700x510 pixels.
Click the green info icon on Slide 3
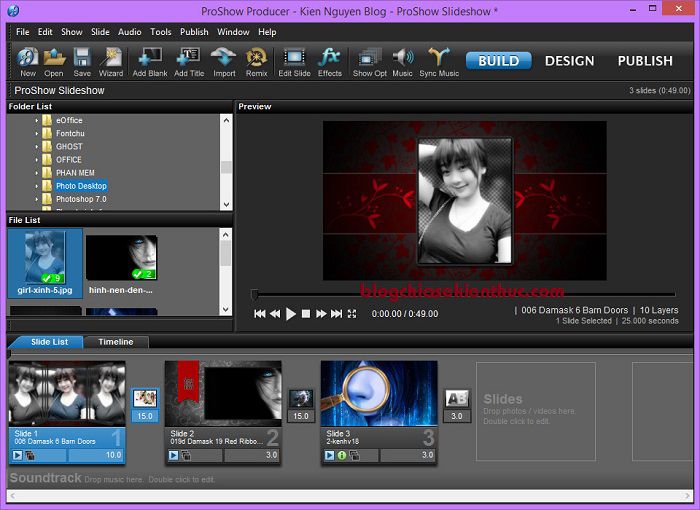(342, 455)
